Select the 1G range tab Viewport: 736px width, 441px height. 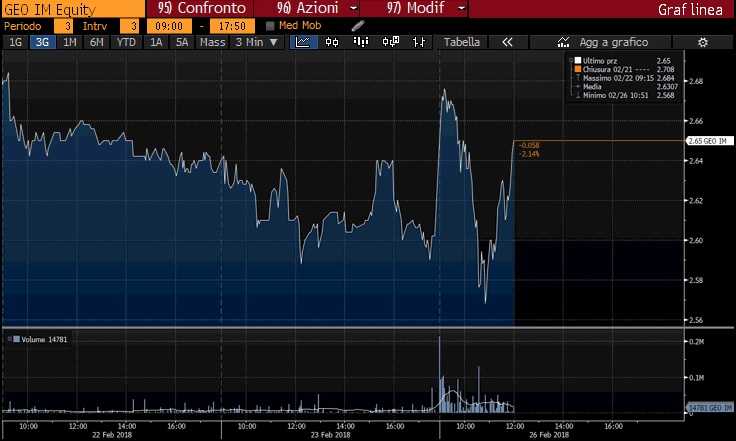pyautogui.click(x=15, y=42)
